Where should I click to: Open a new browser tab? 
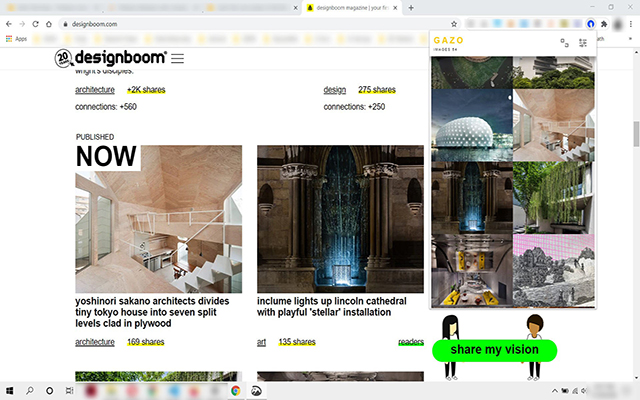pos(411,8)
